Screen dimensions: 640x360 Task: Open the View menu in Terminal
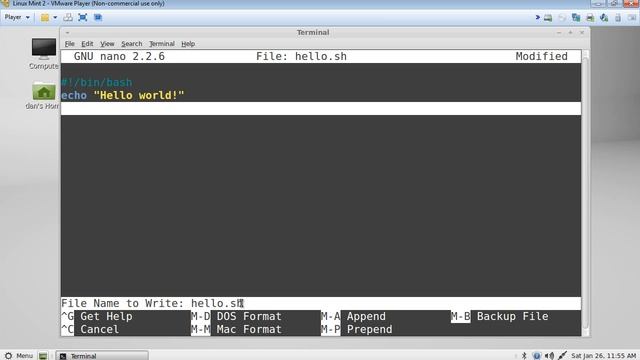[x=107, y=44]
